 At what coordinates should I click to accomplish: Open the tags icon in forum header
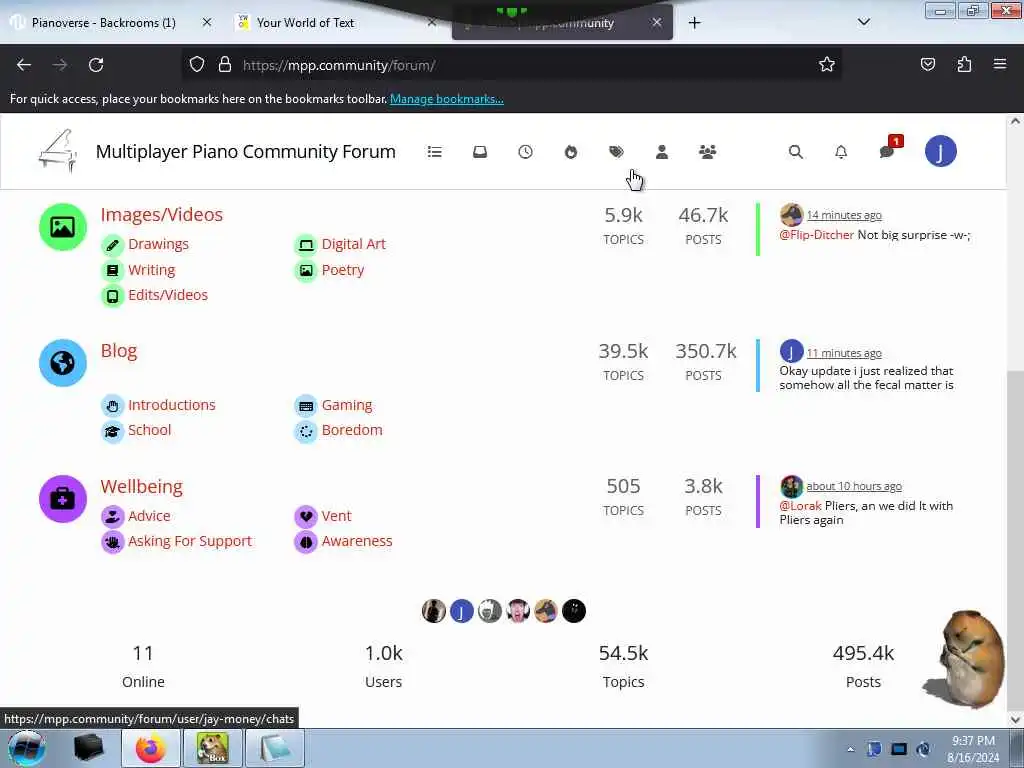pyautogui.click(x=616, y=152)
